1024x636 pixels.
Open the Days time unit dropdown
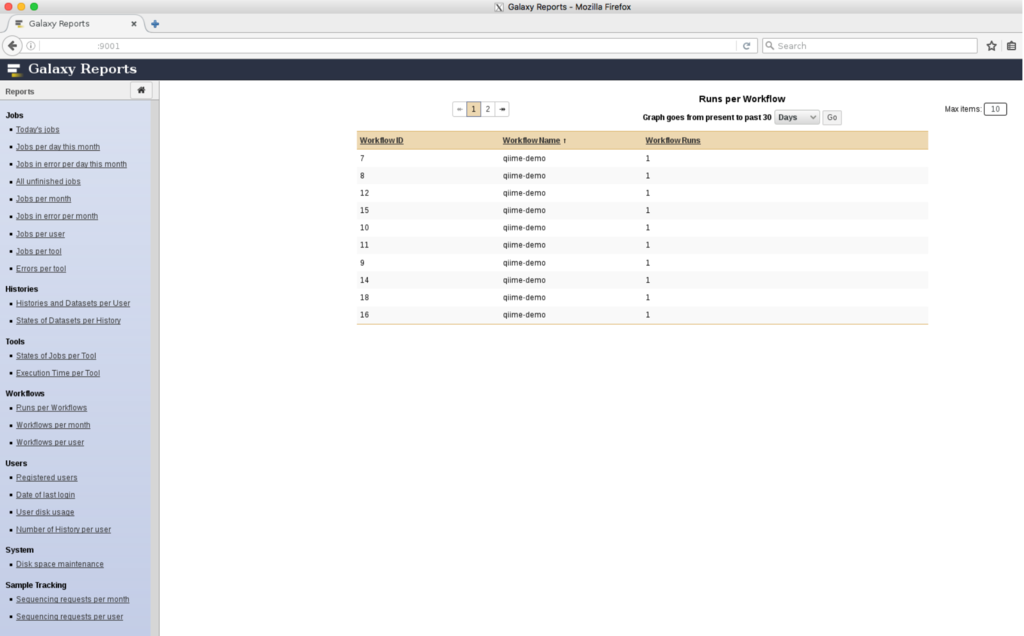pos(796,117)
